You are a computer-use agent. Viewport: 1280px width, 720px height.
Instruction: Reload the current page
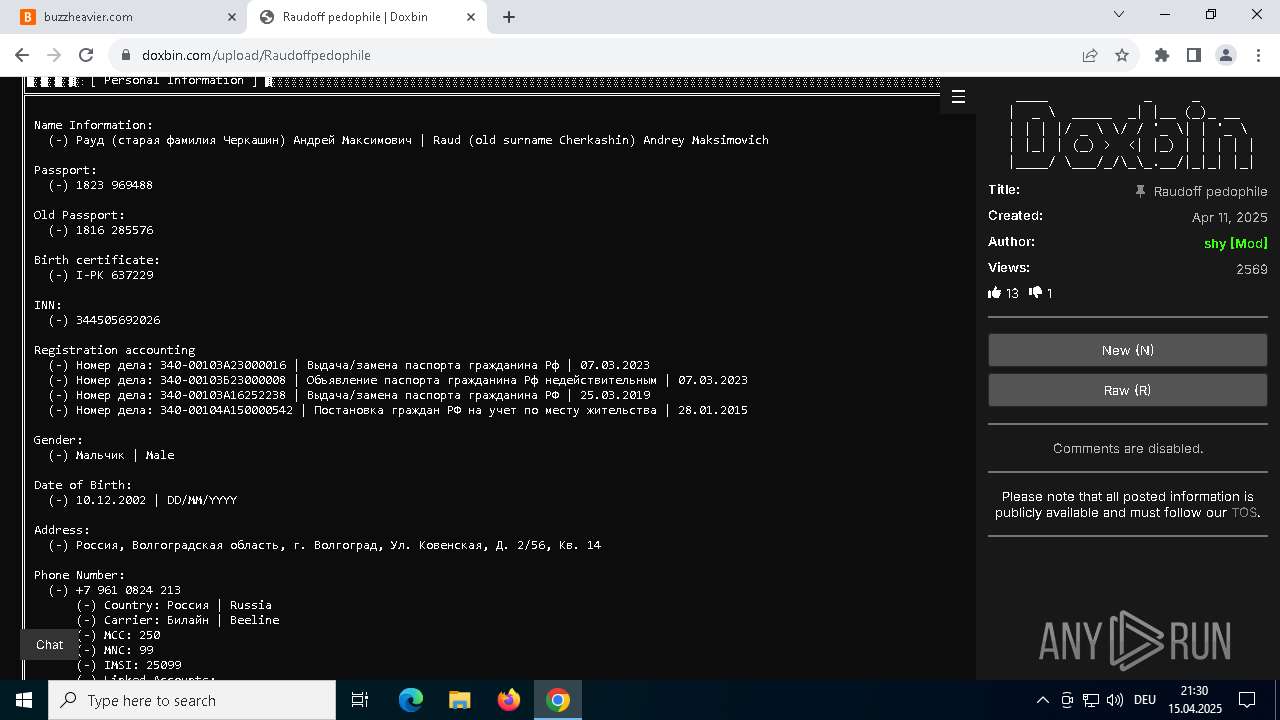tap(86, 55)
